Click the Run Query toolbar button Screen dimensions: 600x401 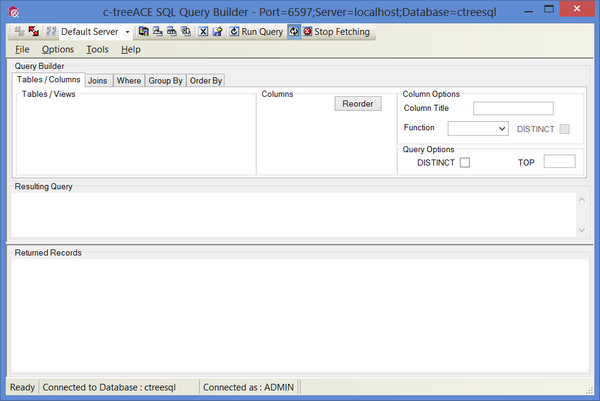point(256,31)
